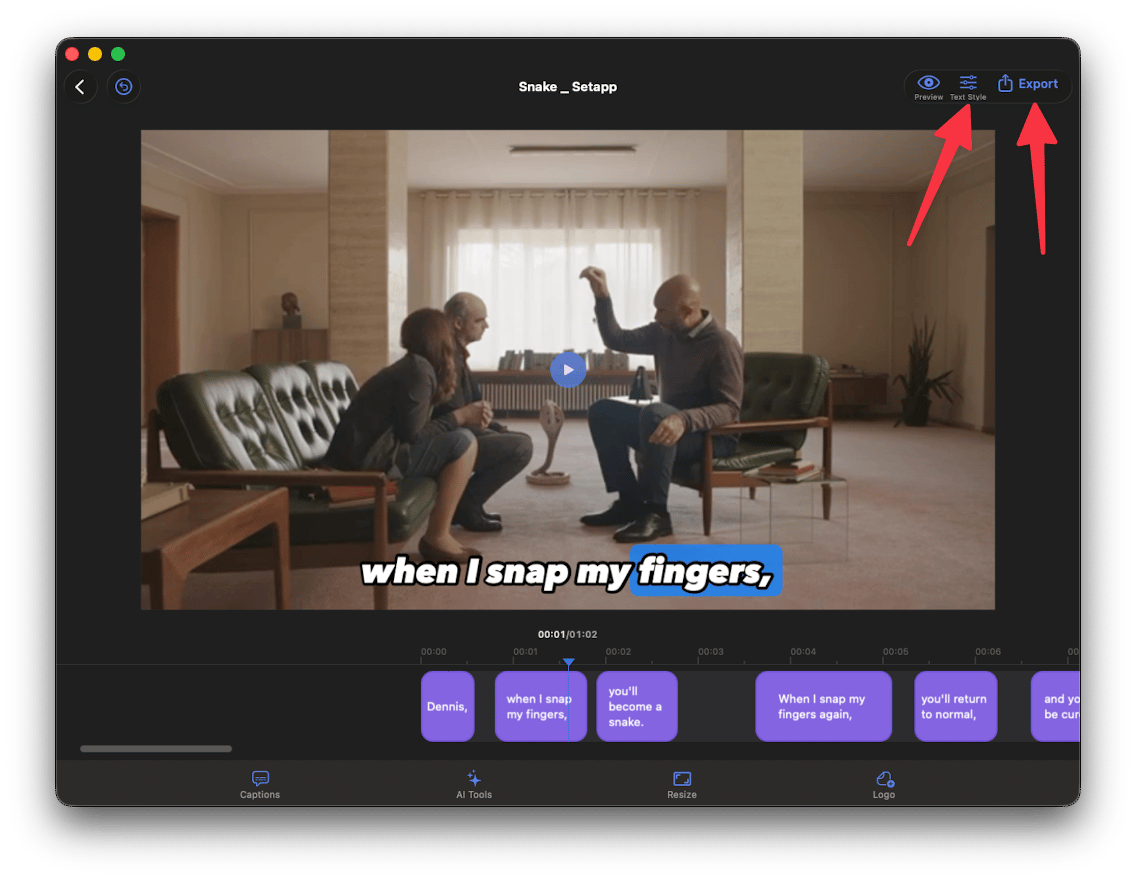Image resolution: width=1136 pixels, height=880 pixels.
Task: Open the Captions tool
Action: [260, 784]
